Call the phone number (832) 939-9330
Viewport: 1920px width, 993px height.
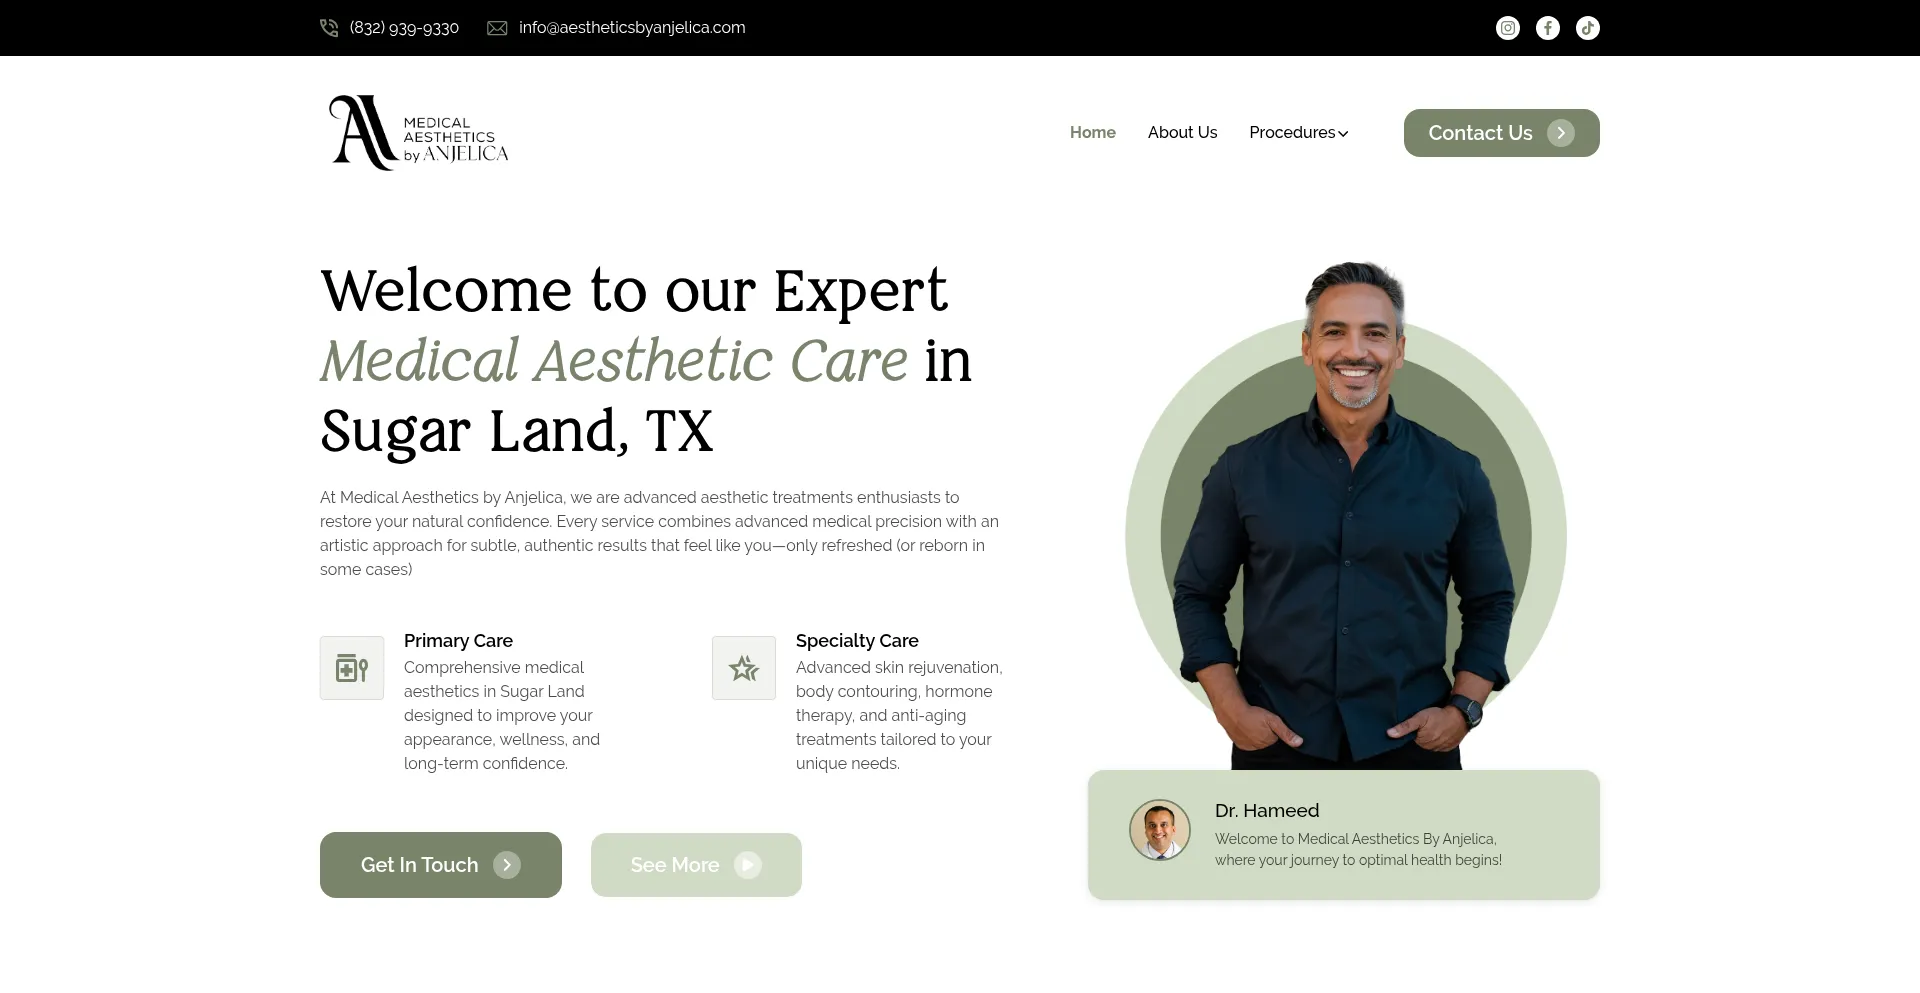point(404,28)
